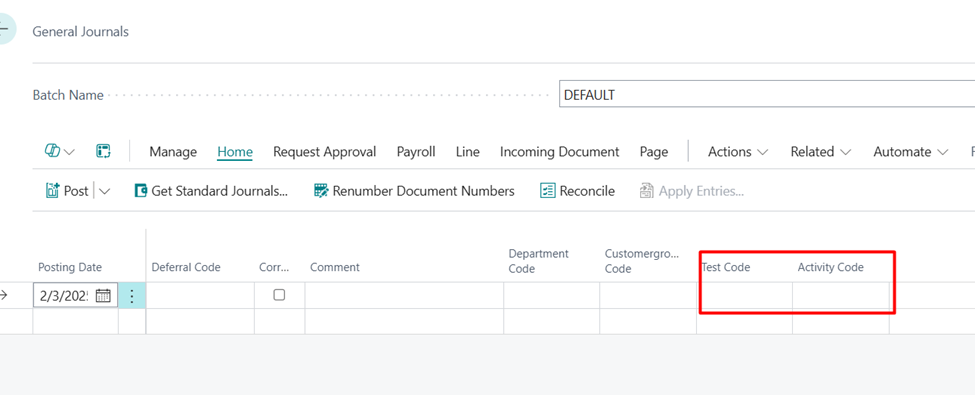Click the Reconcile icon
This screenshot has width=975, height=395.
(x=547, y=190)
